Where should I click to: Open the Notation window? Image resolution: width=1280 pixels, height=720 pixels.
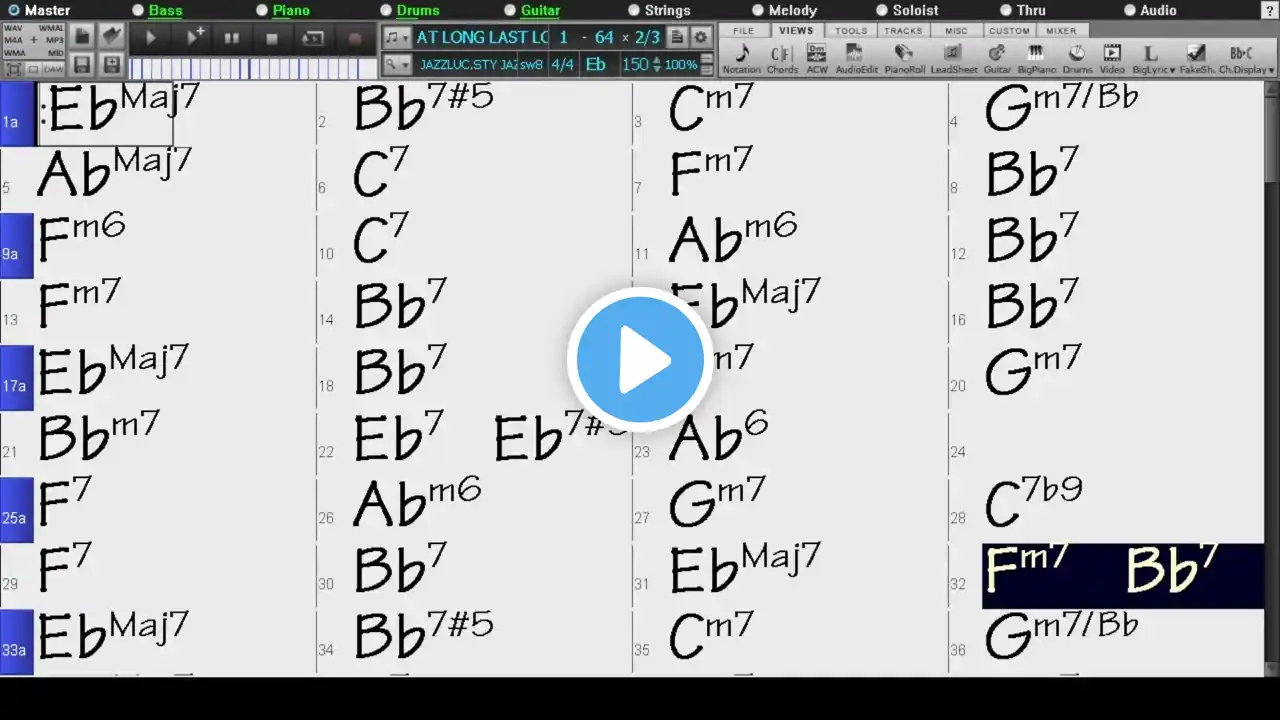[741, 59]
